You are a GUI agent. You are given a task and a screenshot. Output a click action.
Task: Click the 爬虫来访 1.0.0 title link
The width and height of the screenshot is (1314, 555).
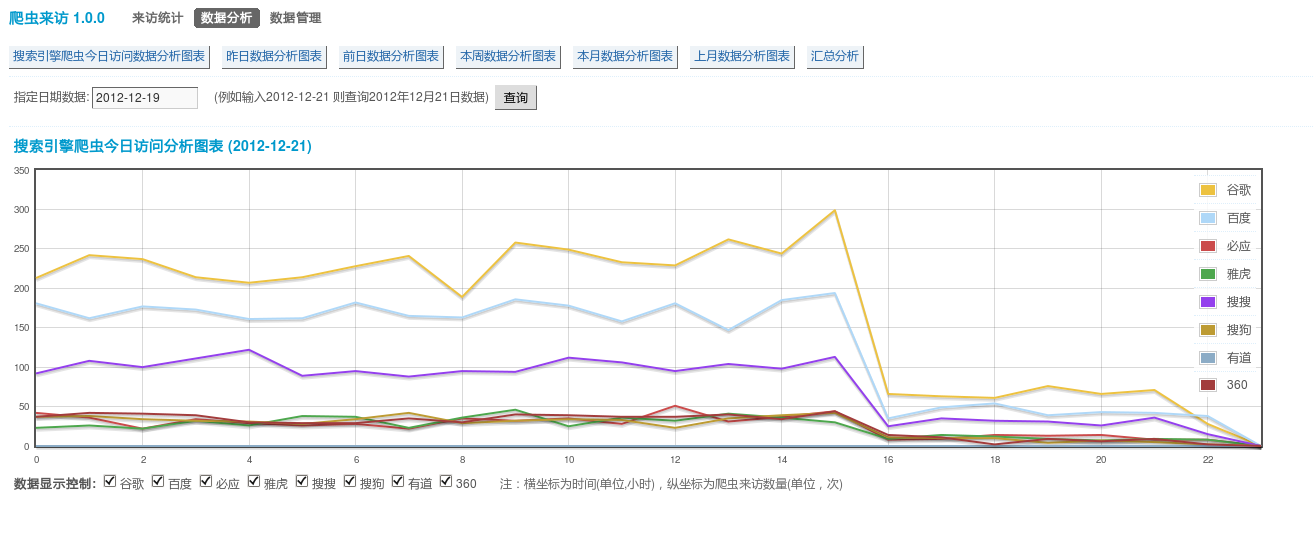[56, 18]
